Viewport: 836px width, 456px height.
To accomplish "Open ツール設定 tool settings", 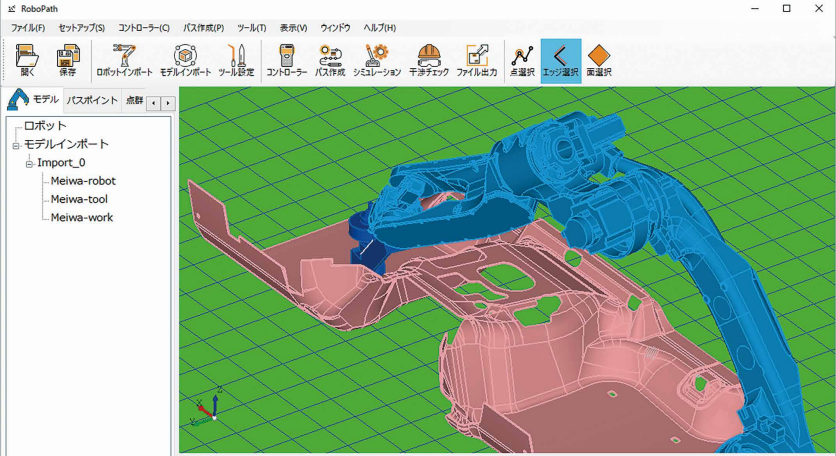I will pos(236,60).
